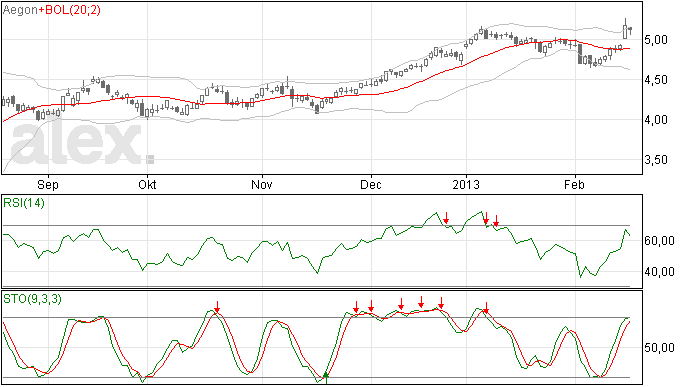Click the Sep month label
The width and height of the screenshot is (690, 387).
point(48,184)
